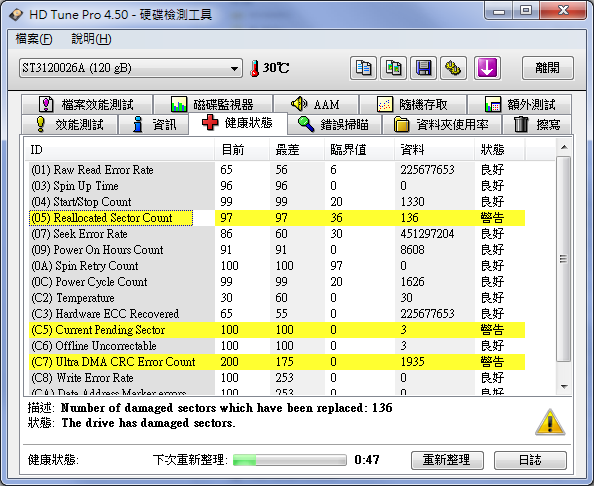594x486 pixels.
Task: Select the (C2) Temperature row
Action: 277,298
